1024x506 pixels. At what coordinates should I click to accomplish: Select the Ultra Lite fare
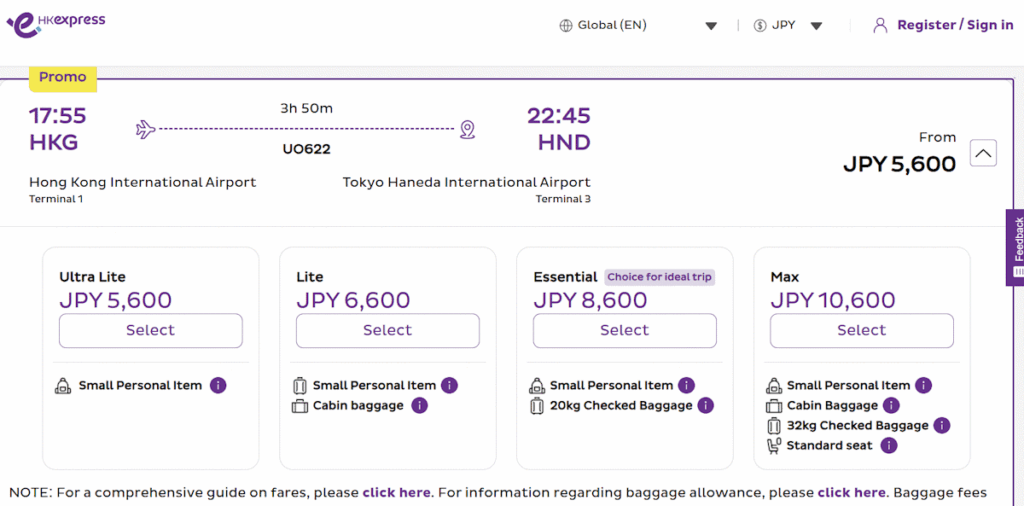(x=150, y=330)
